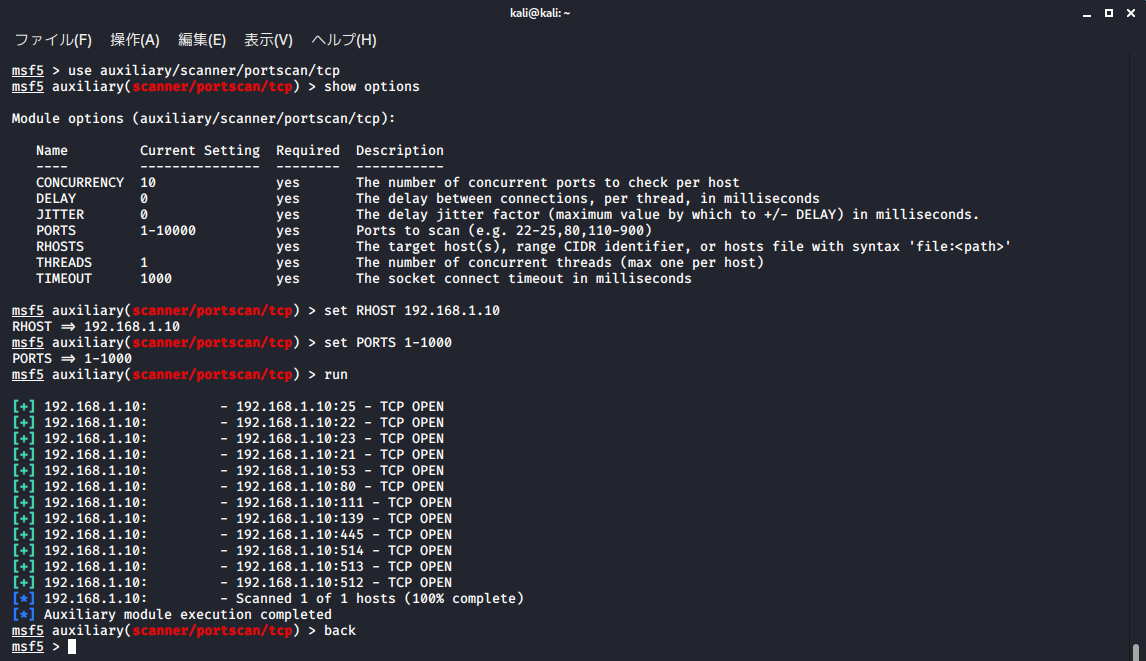Click the cursor at the msf5 prompt
Image resolution: width=1146 pixels, height=661 pixels.
72,646
